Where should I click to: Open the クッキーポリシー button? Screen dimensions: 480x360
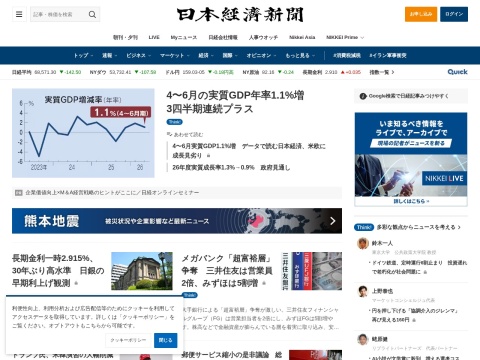point(128,340)
